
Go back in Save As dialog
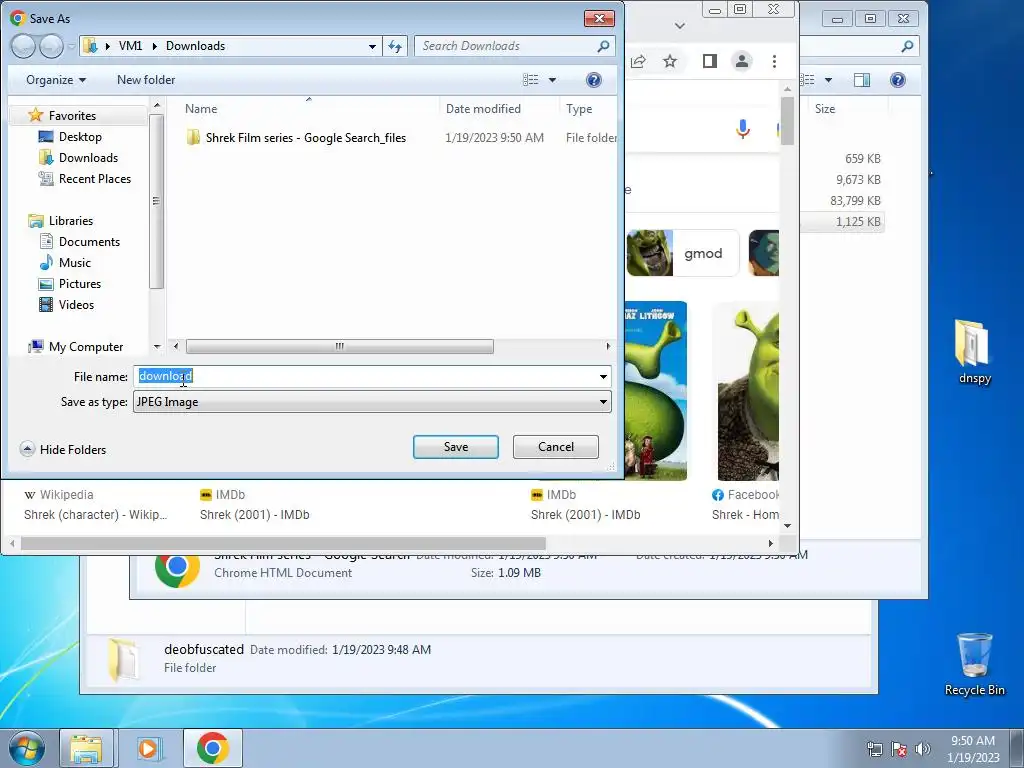pyautogui.click(x=23, y=46)
